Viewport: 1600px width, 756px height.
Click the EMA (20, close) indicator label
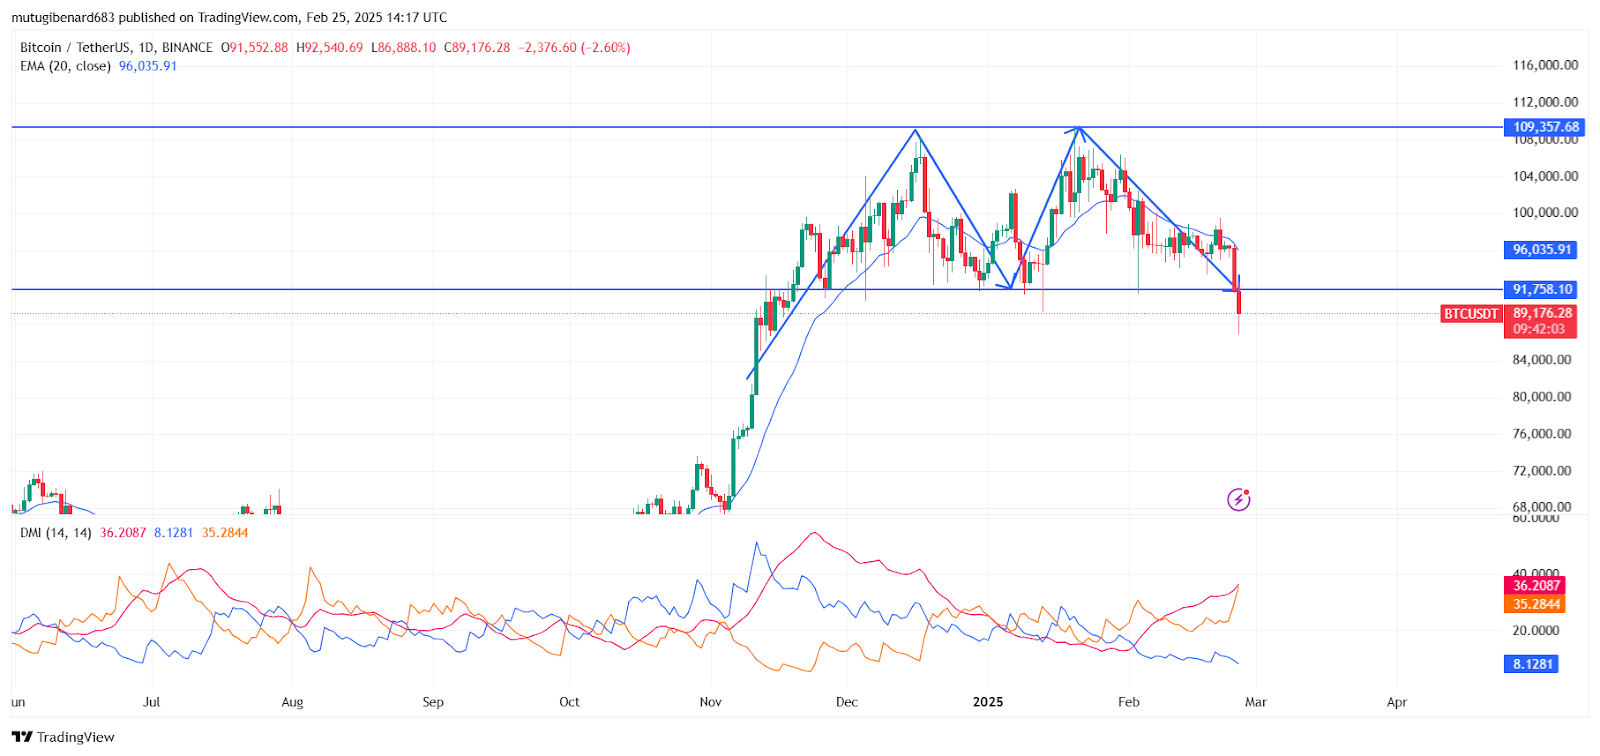tap(65, 66)
